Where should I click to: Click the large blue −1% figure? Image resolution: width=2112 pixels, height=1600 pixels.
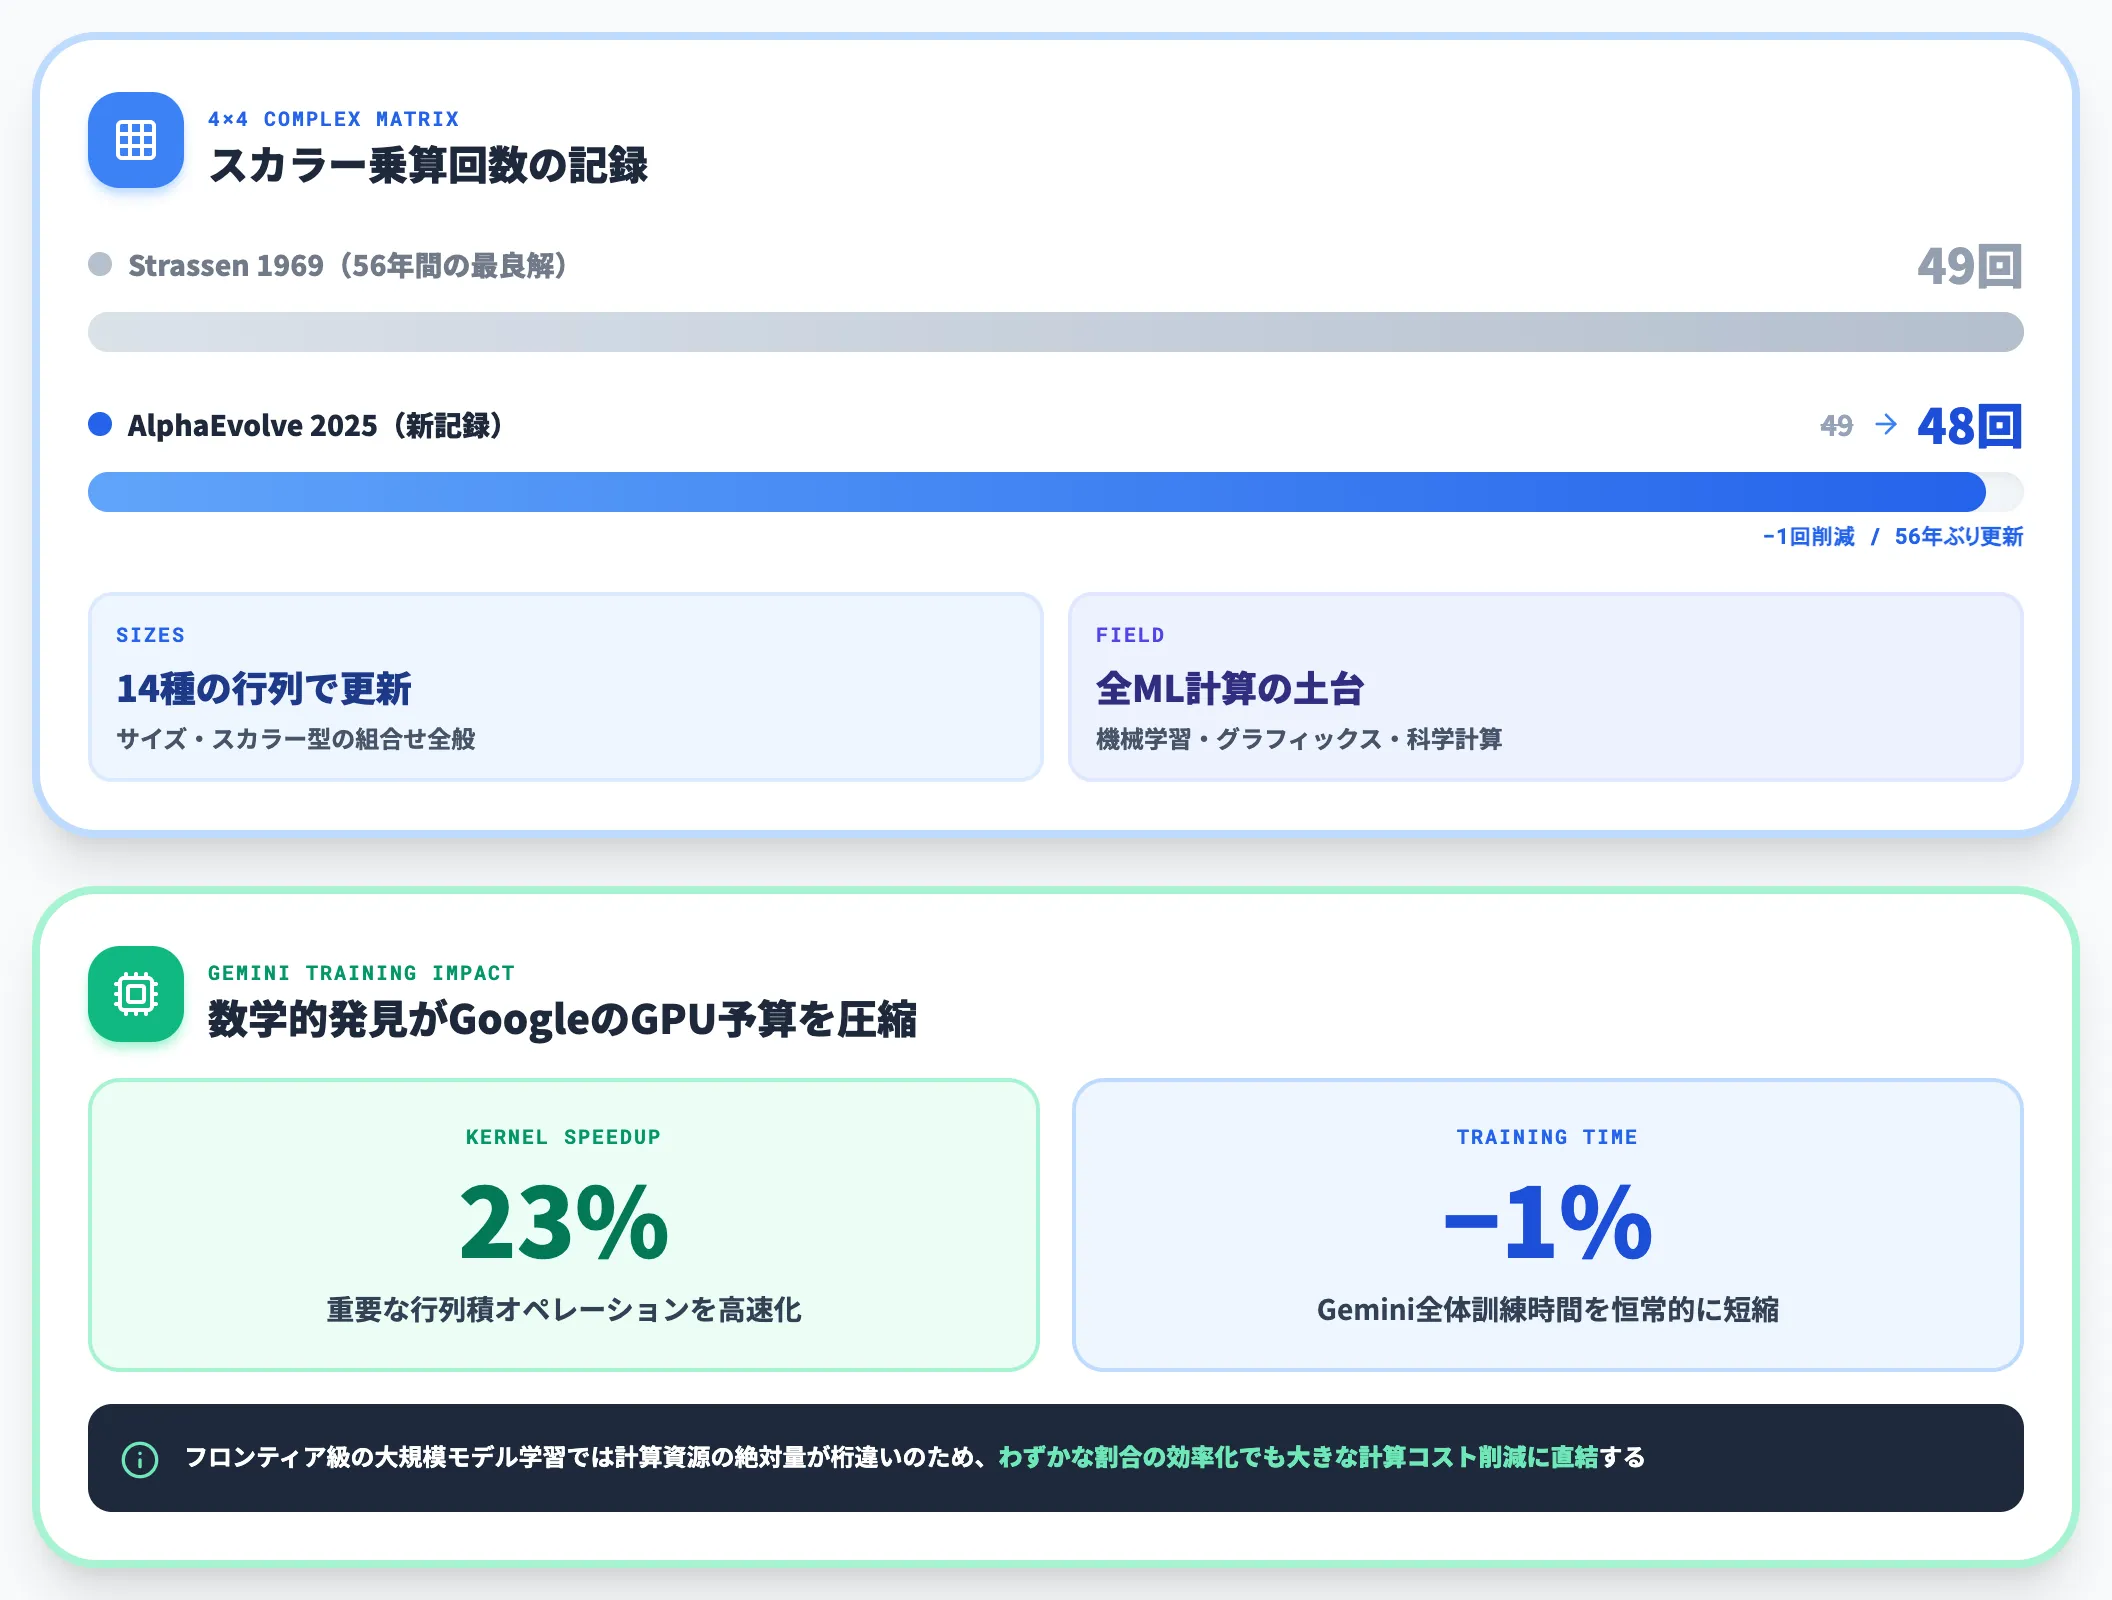coord(1548,1221)
